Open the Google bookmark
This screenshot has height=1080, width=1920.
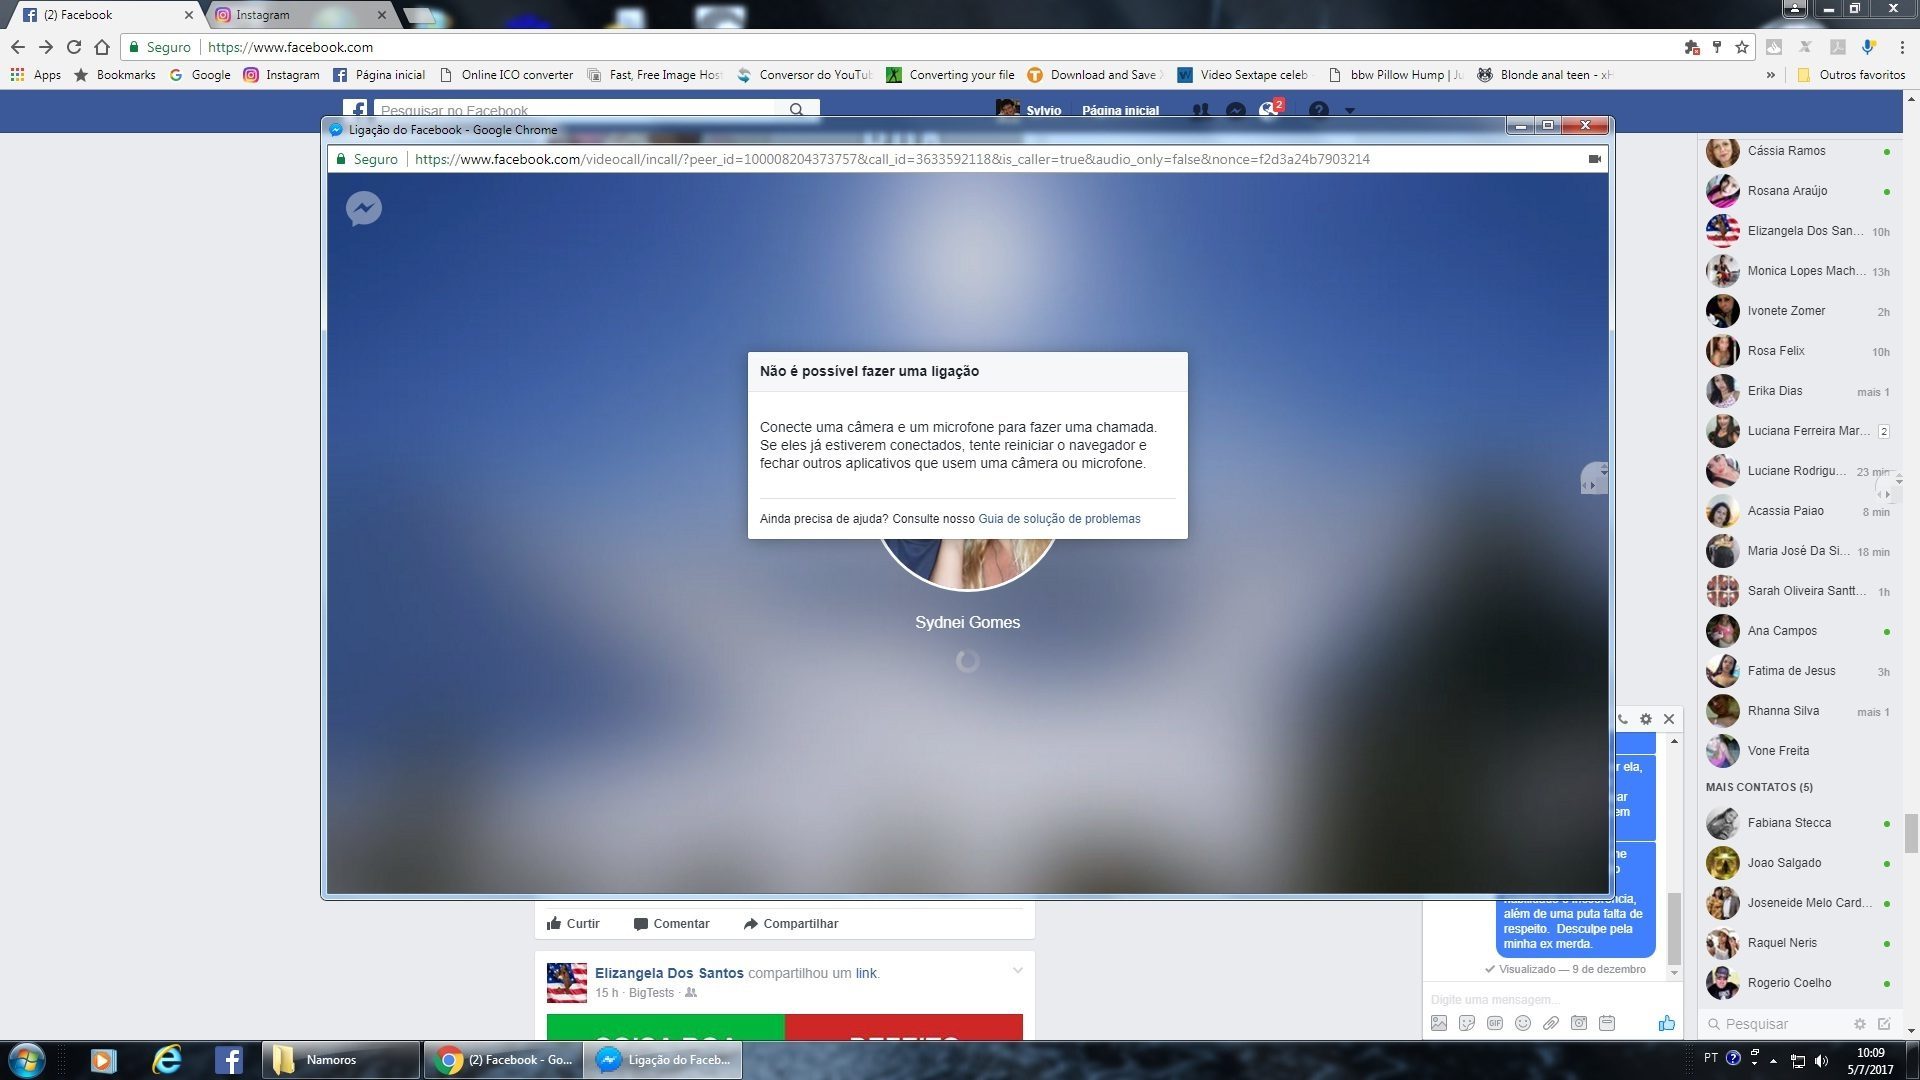coord(200,75)
